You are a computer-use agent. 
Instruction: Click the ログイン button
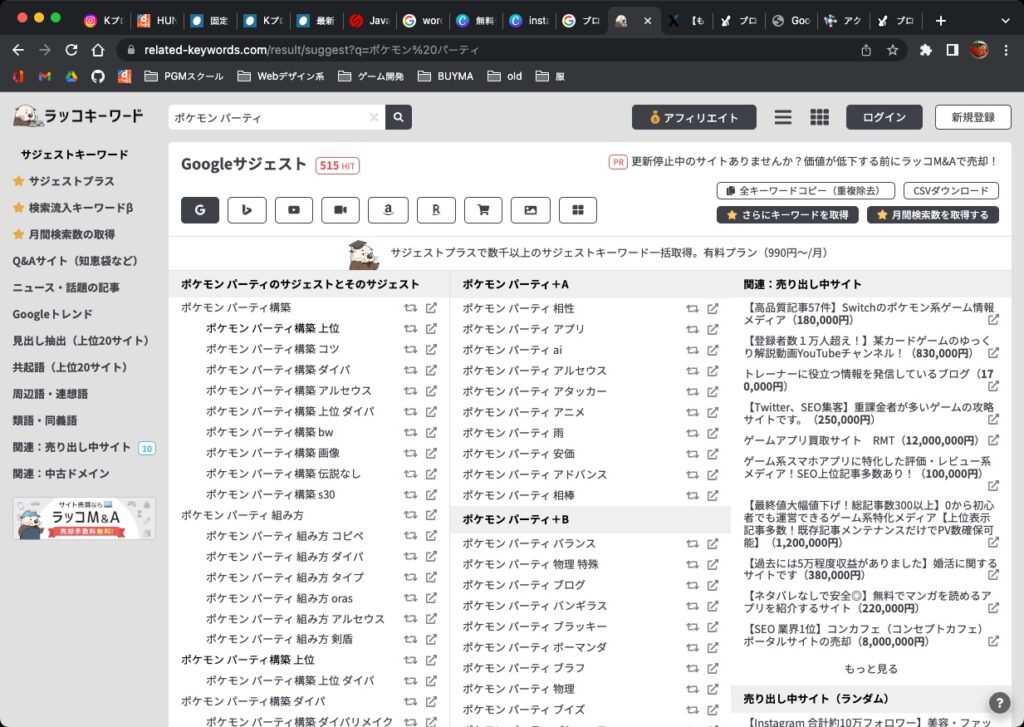[884, 117]
